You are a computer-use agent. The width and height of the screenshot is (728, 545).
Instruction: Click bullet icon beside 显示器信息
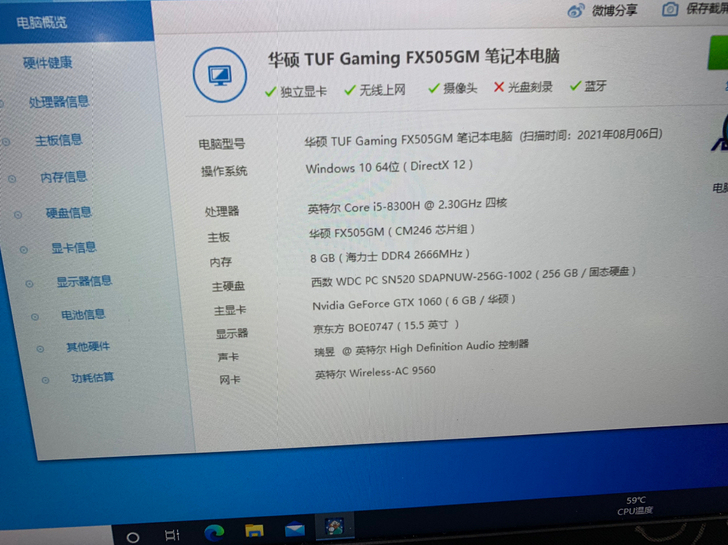click(x=29, y=283)
